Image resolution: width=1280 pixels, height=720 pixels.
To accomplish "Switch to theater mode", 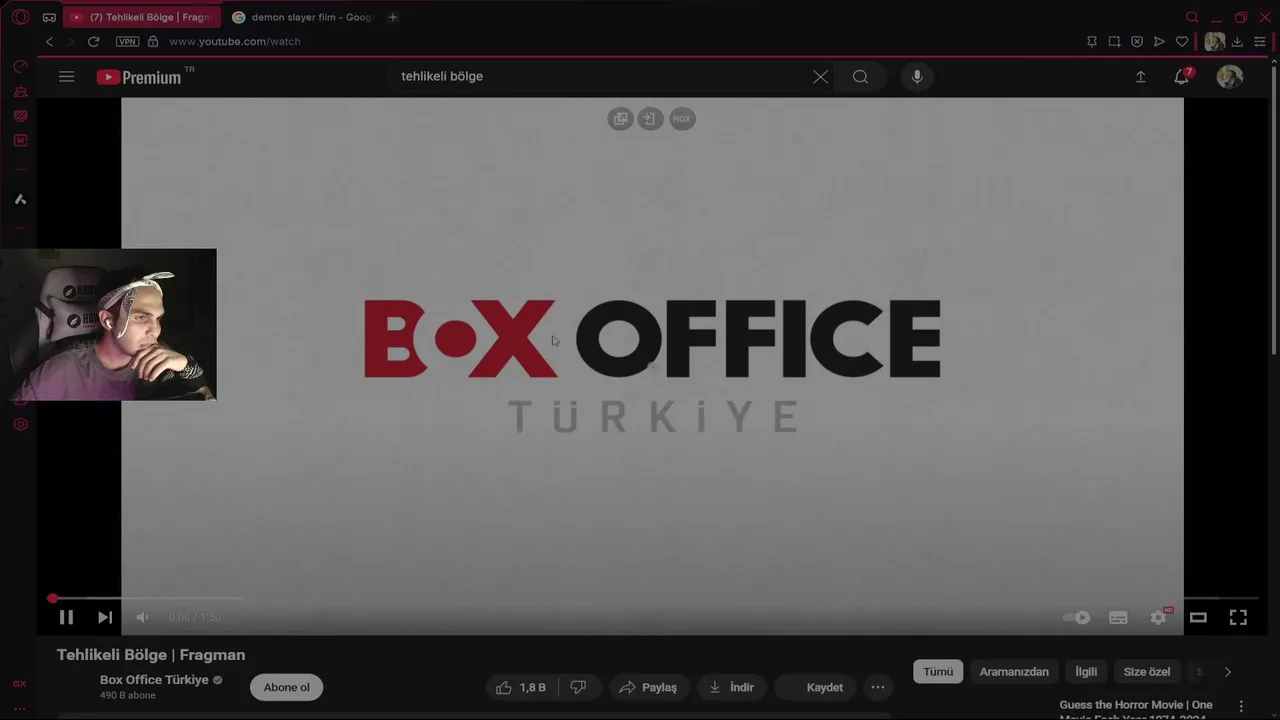I will click(1198, 617).
